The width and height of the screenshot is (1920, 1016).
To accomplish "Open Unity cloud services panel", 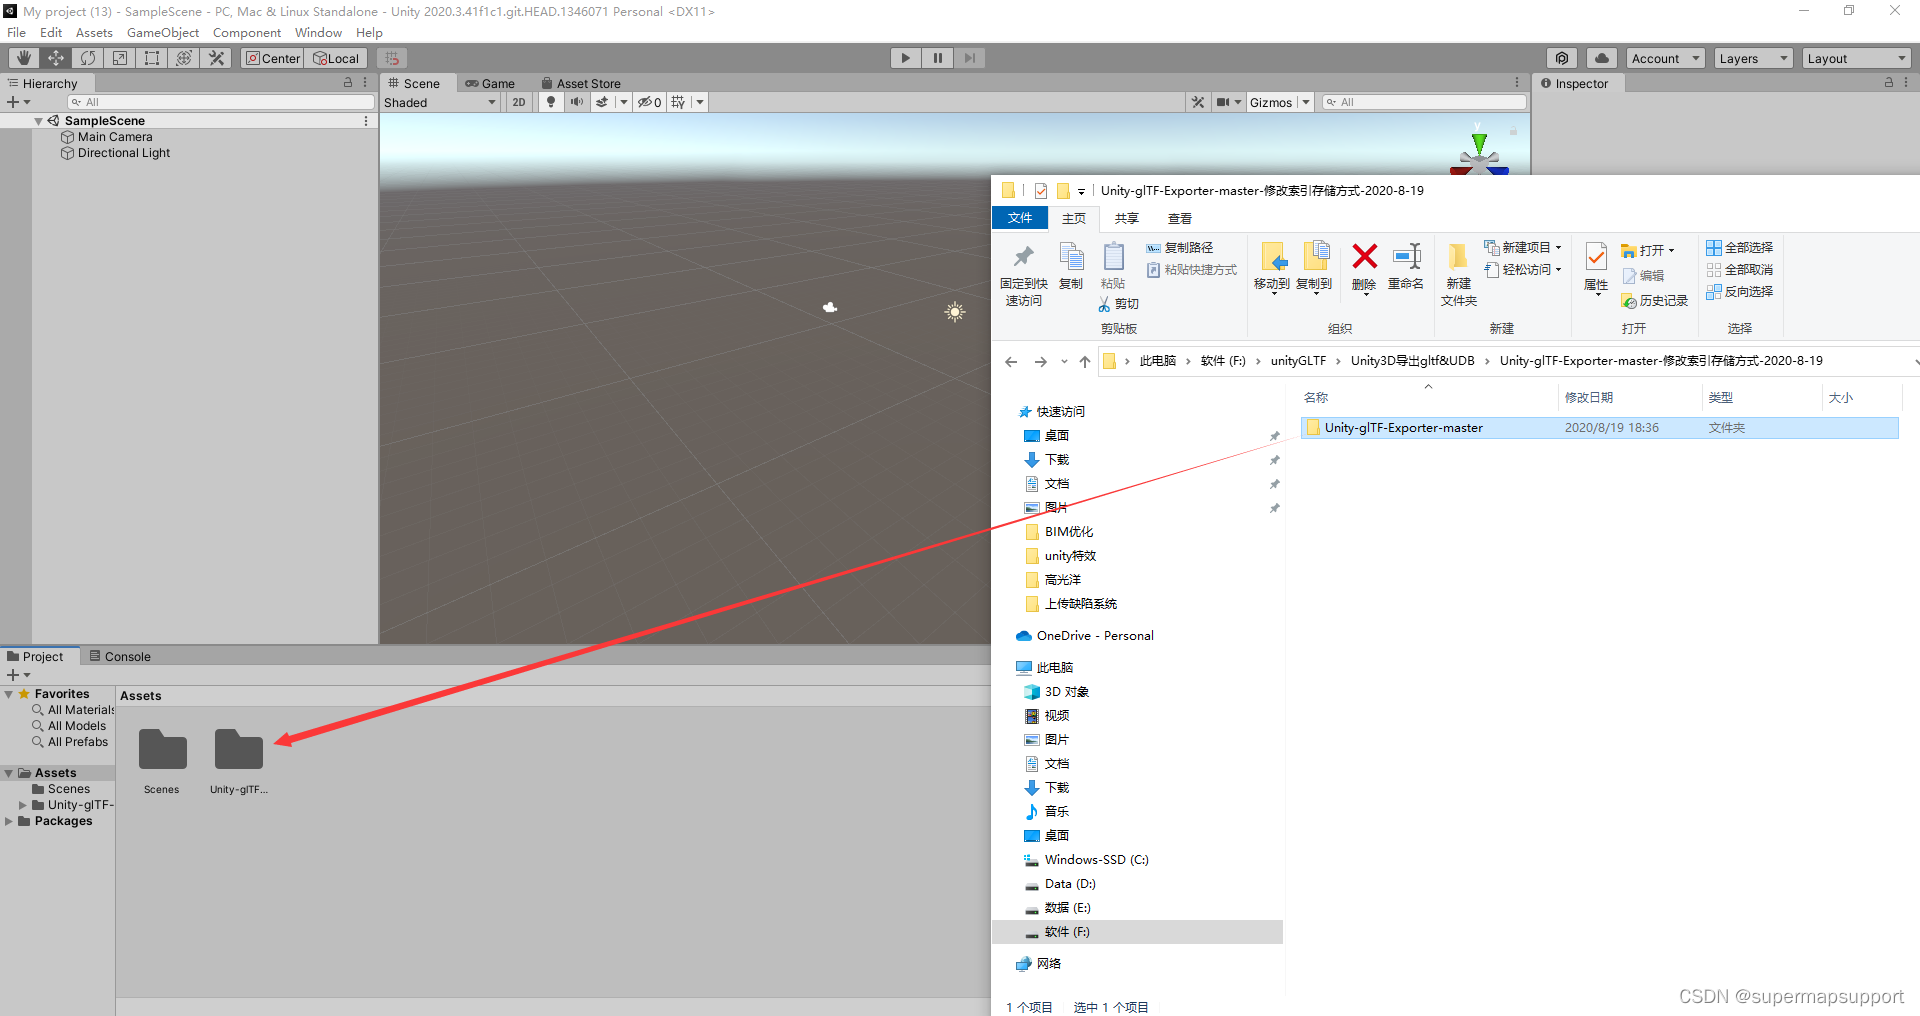I will 1601,57.
